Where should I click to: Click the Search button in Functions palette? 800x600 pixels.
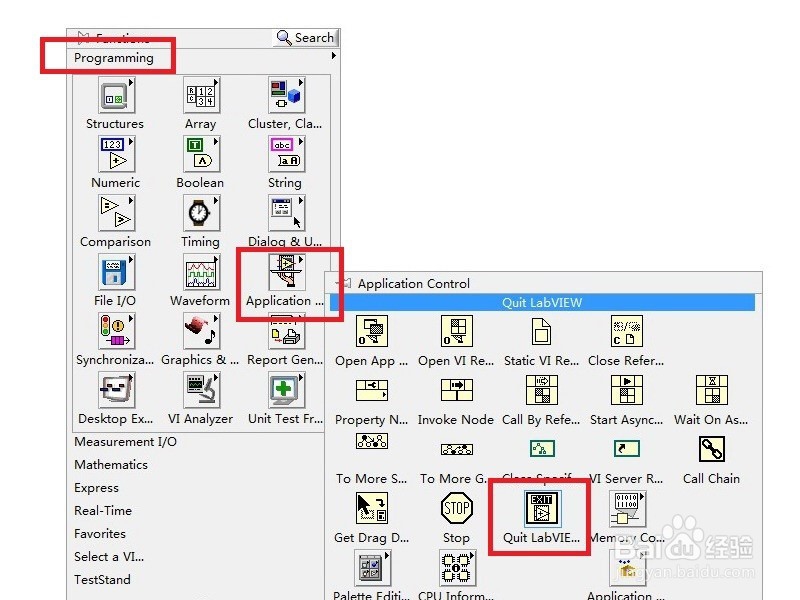pyautogui.click(x=306, y=38)
